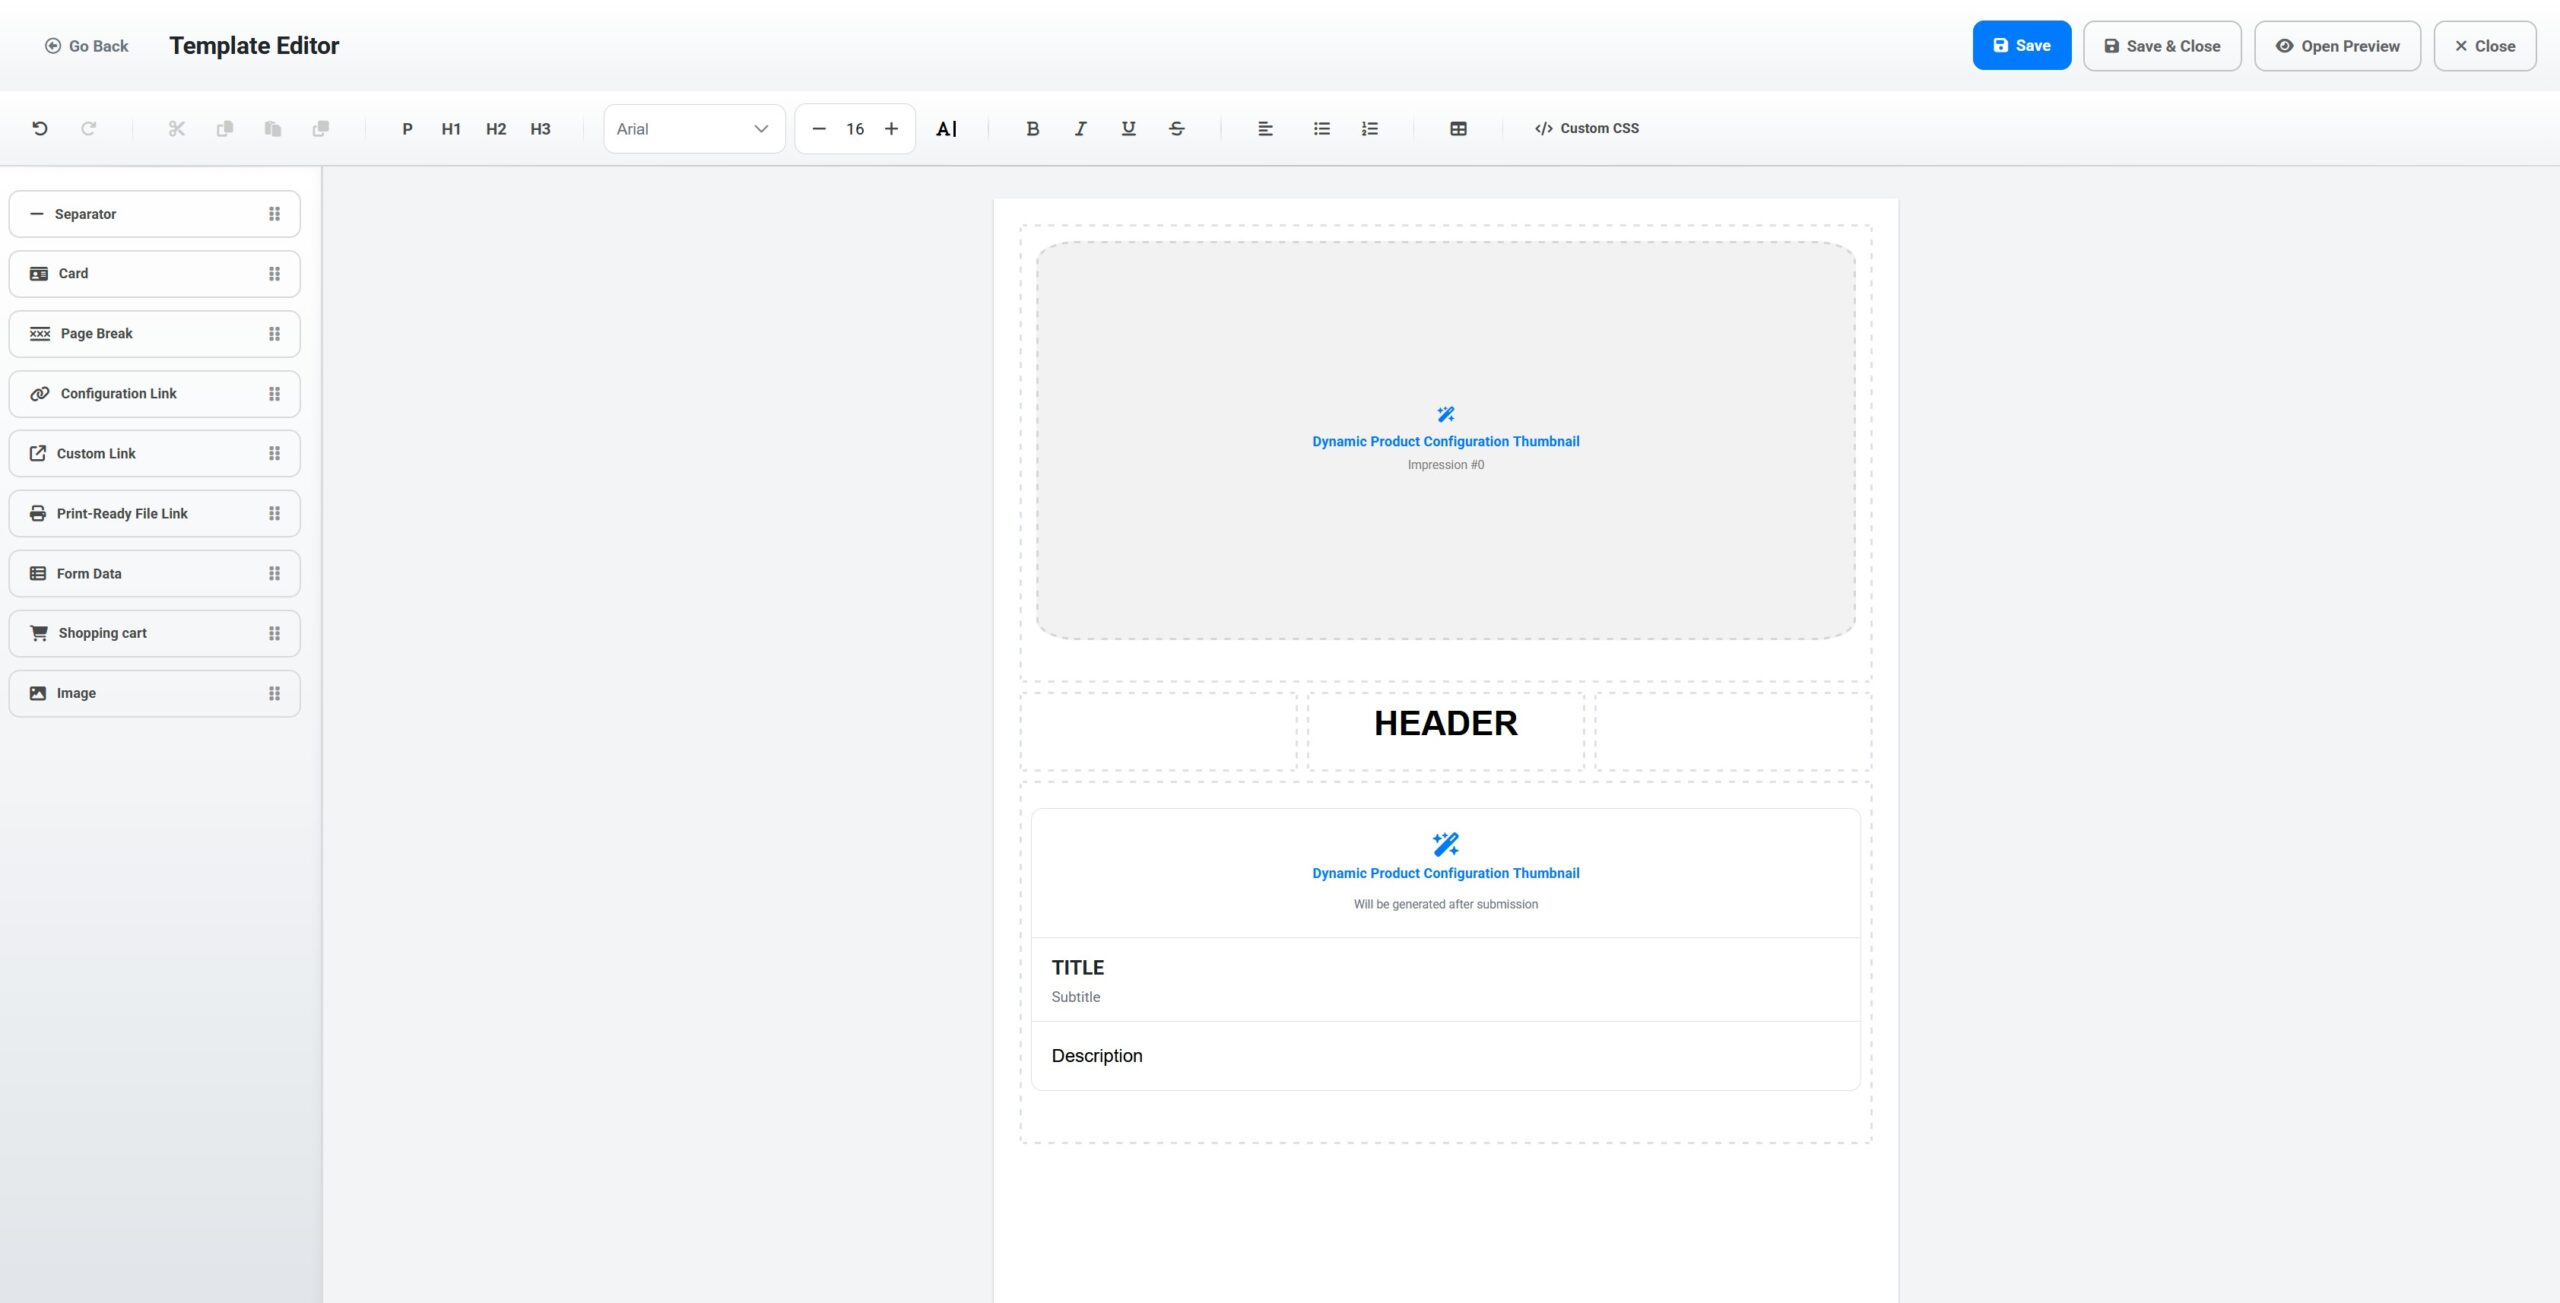
Task: Click the blue Save button
Action: 2021,45
